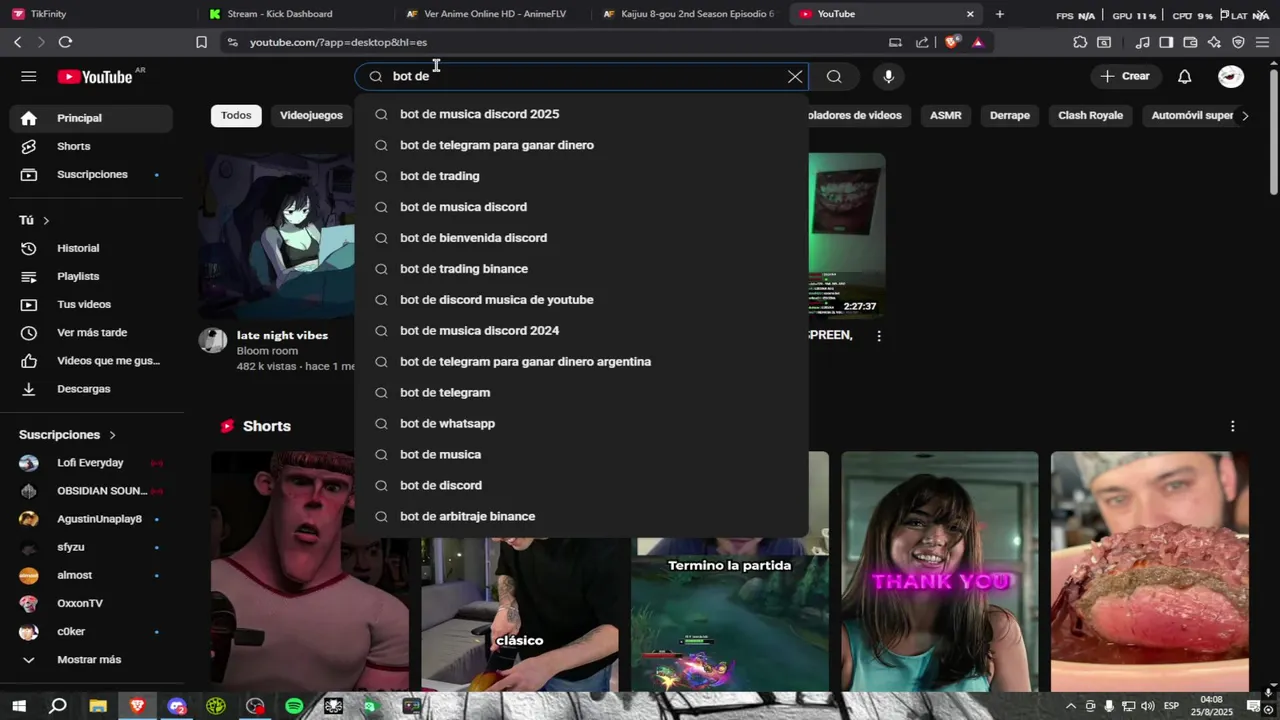This screenshot has width=1280, height=720.
Task: Open Videos que me gustan
Action: coord(91,360)
